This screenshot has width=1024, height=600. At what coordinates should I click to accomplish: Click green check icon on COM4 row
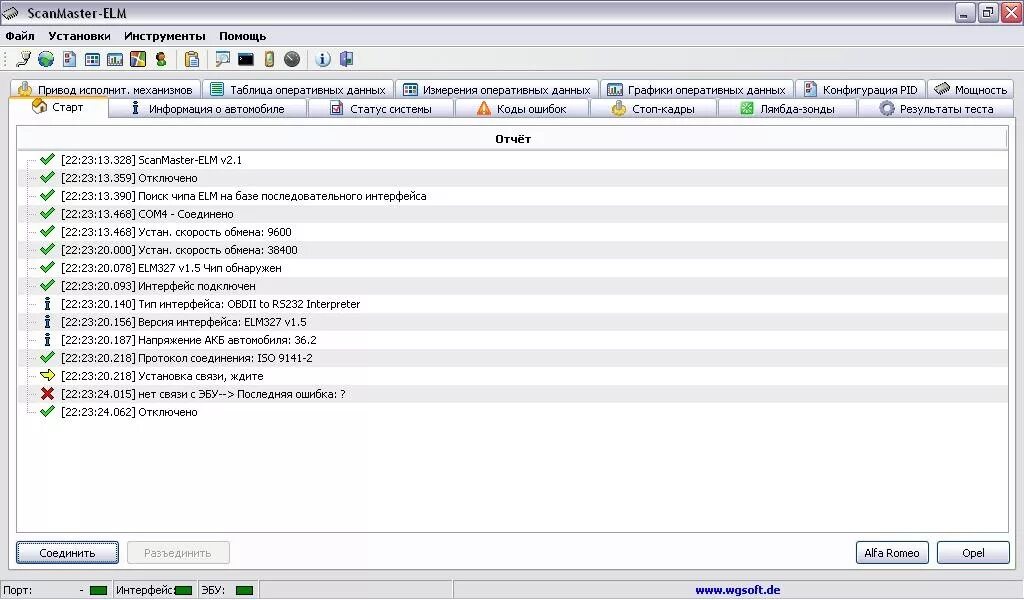pyautogui.click(x=47, y=213)
